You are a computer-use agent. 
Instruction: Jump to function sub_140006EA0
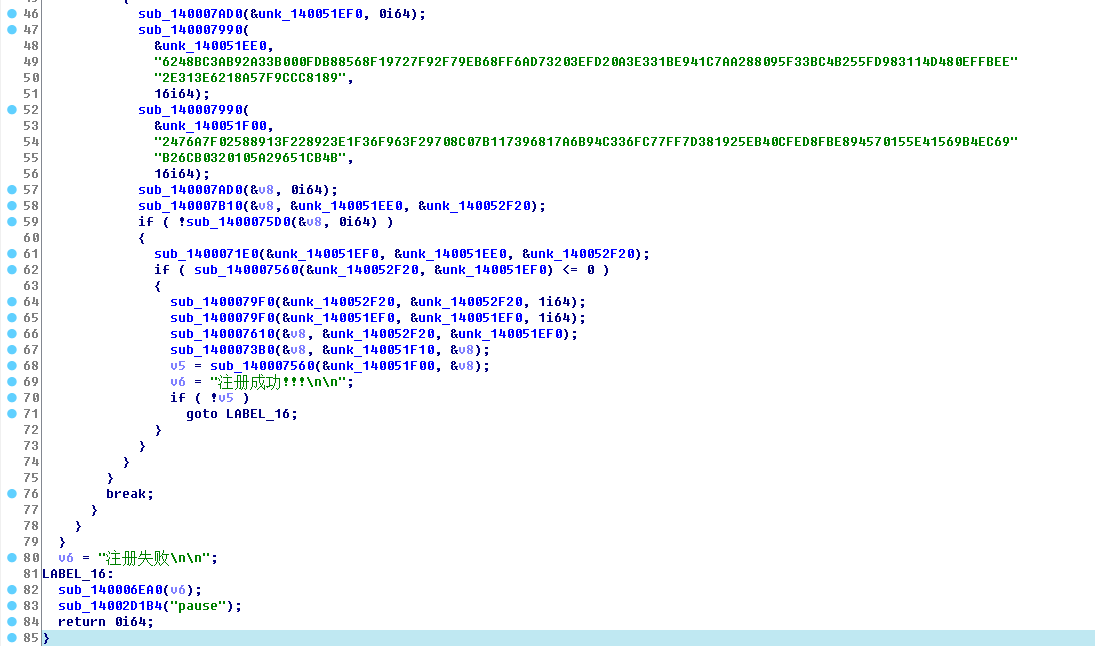110,589
